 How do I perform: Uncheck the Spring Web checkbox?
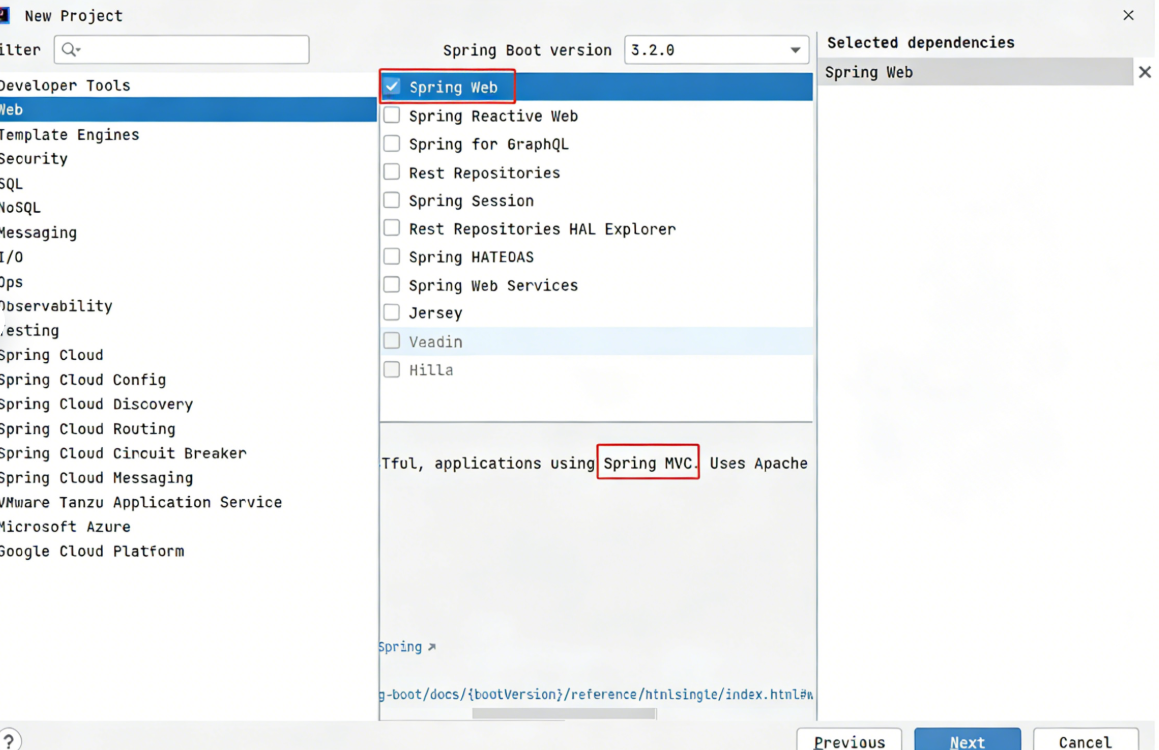click(x=392, y=86)
